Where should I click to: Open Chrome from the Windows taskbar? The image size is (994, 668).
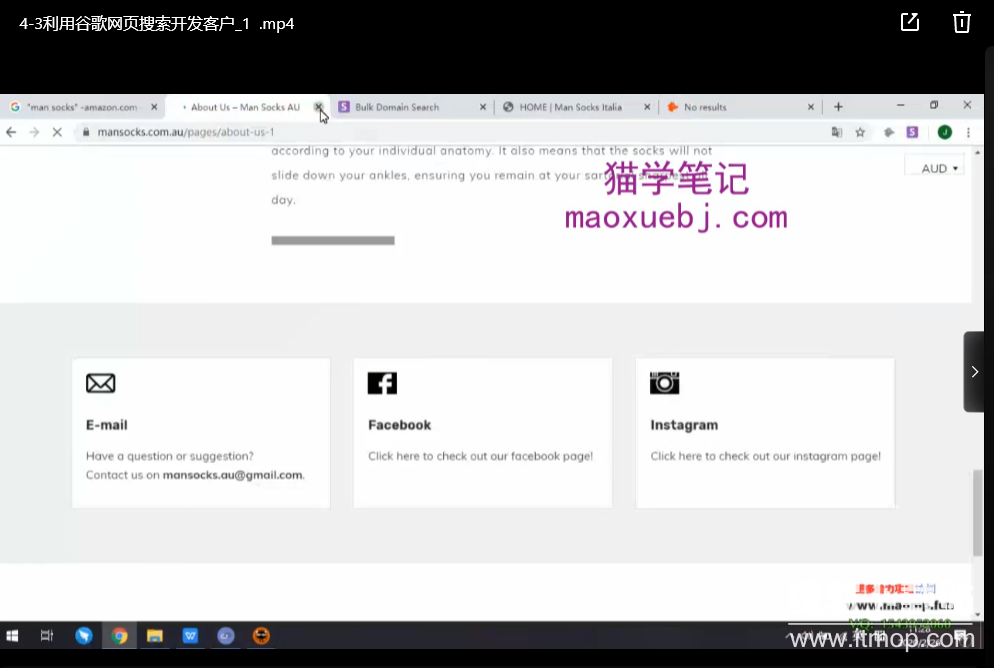coord(120,636)
